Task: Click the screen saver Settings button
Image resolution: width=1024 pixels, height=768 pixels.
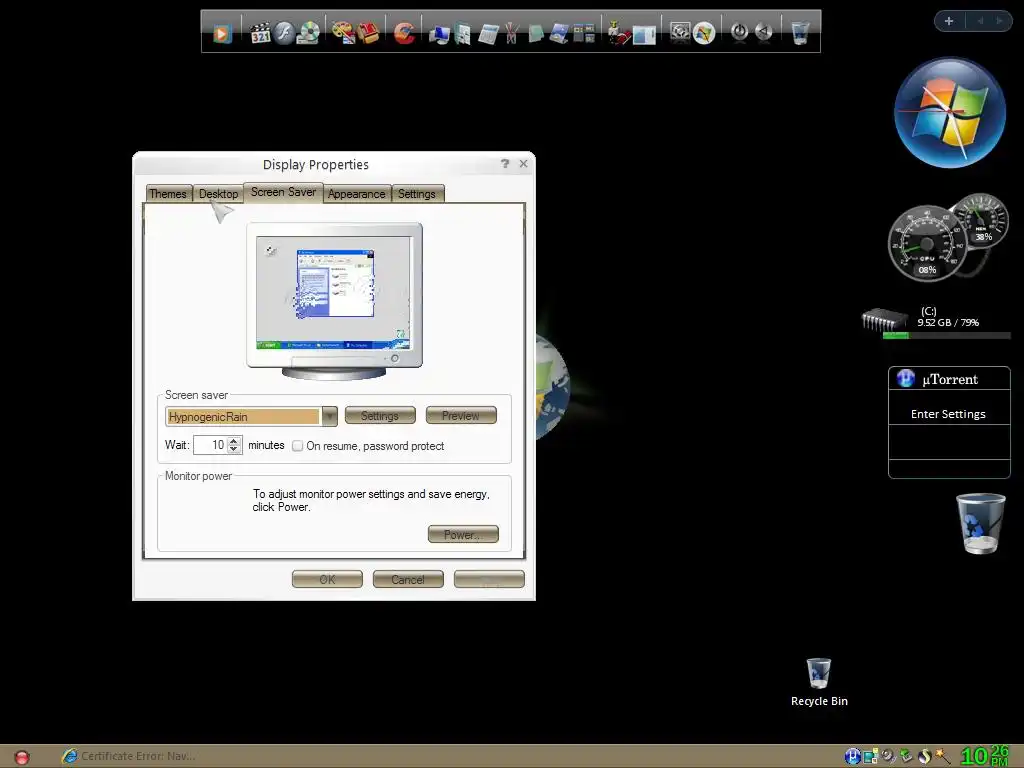Action: coord(380,416)
